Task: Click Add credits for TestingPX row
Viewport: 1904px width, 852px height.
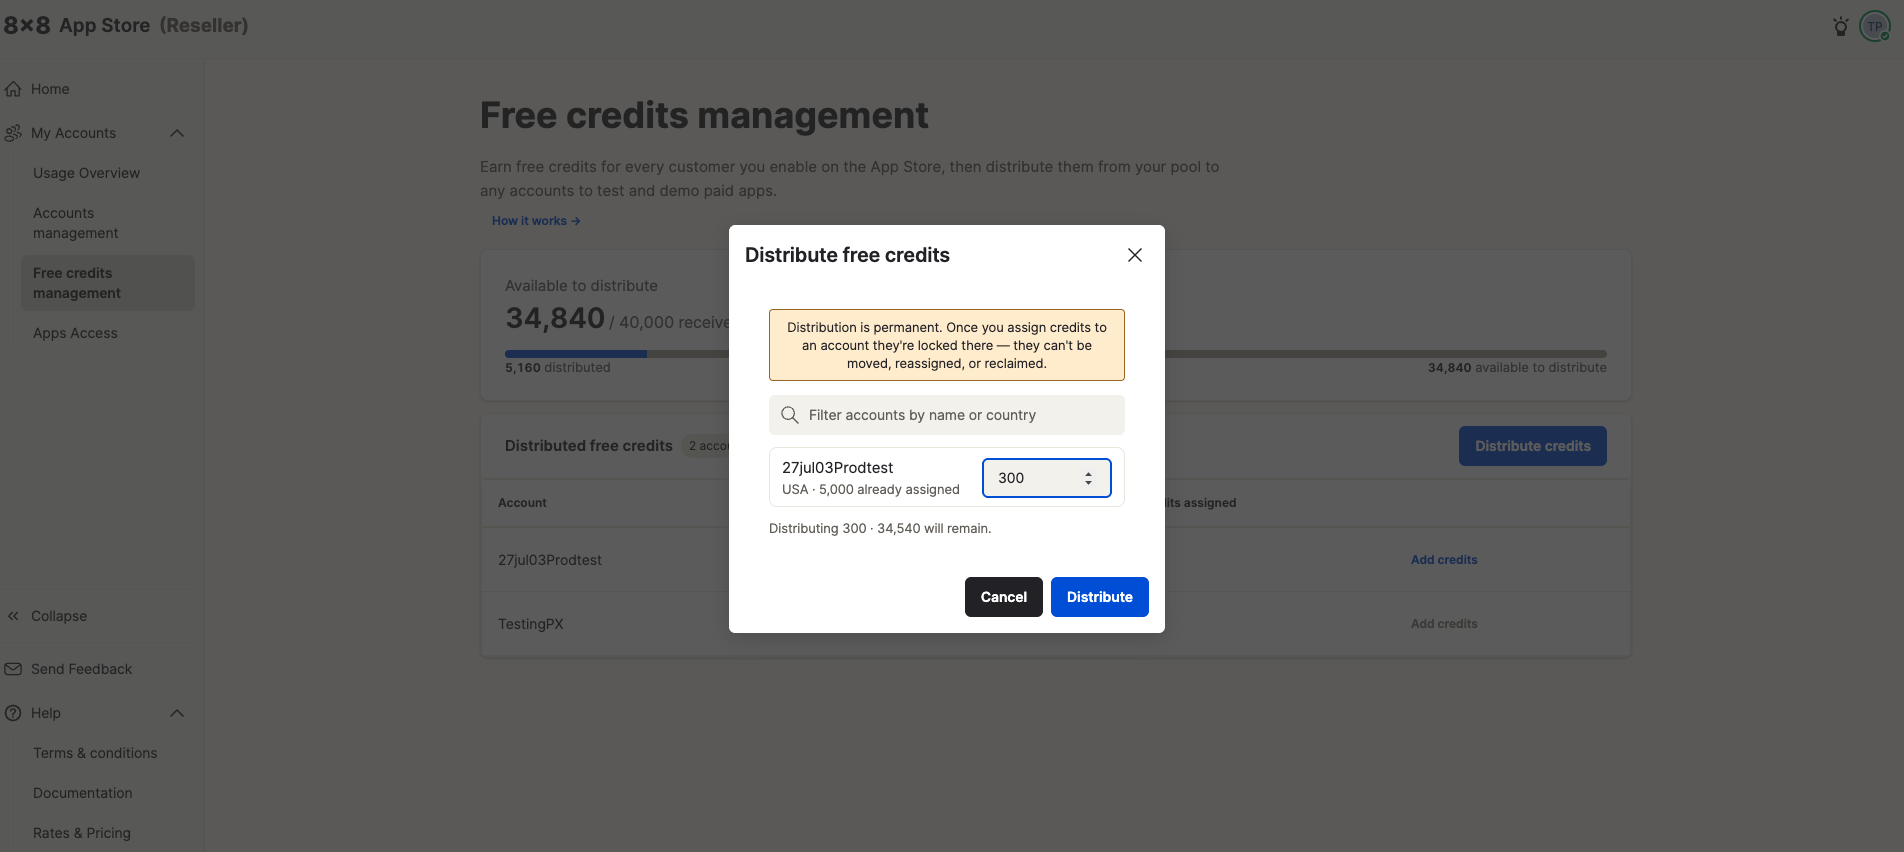Action: 1444,624
